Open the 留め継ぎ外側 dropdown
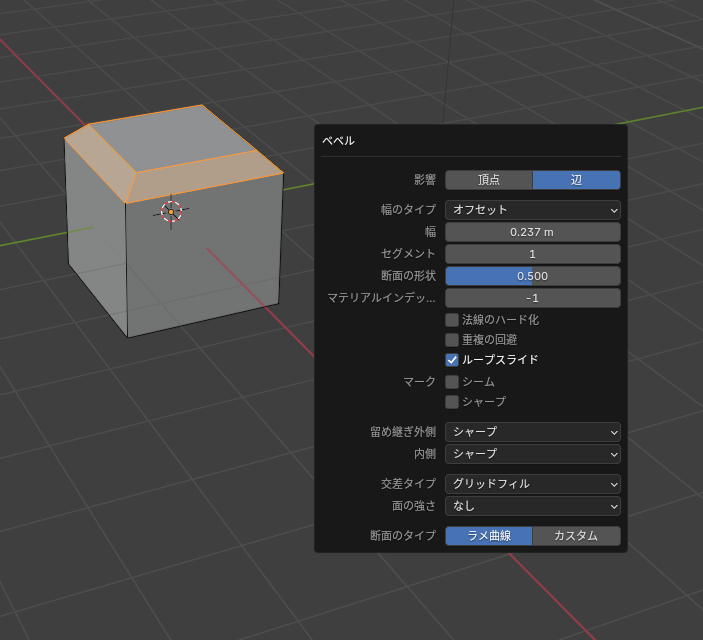This screenshot has width=703, height=640. 533,432
